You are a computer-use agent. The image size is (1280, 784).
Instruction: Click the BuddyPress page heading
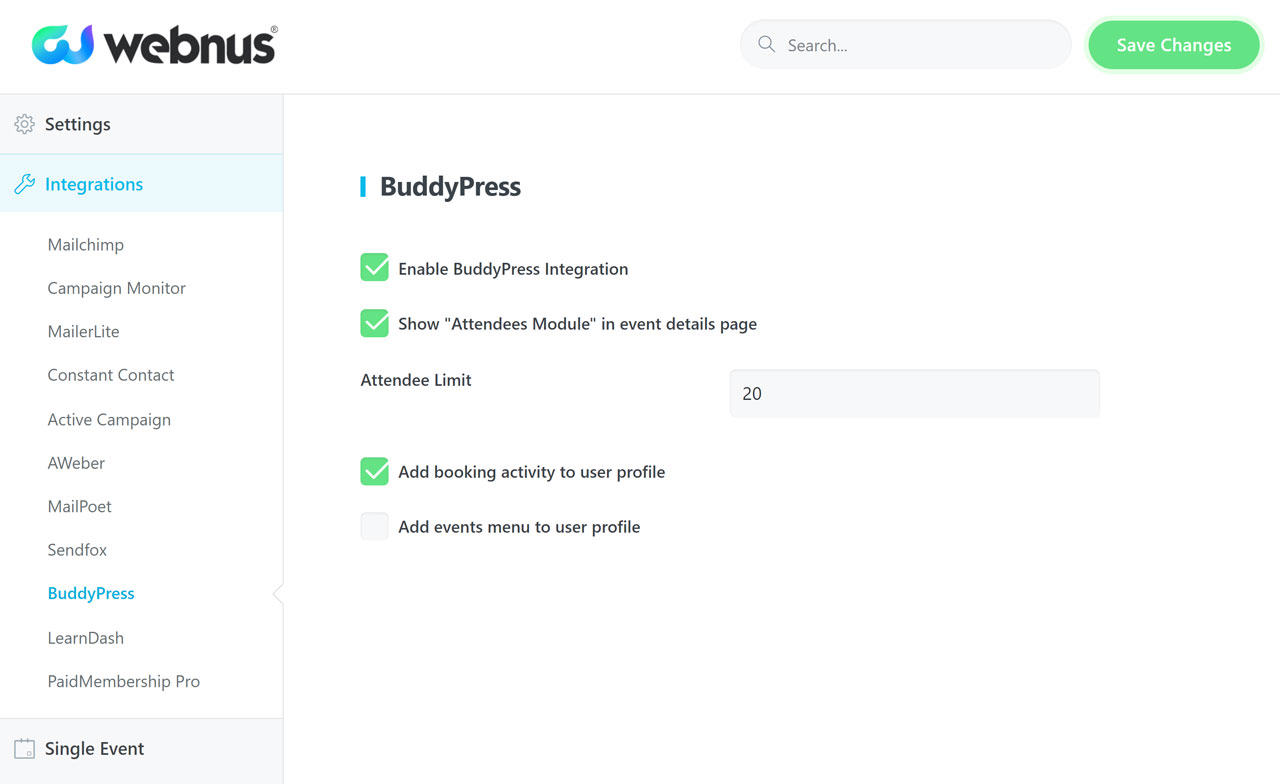(x=450, y=187)
